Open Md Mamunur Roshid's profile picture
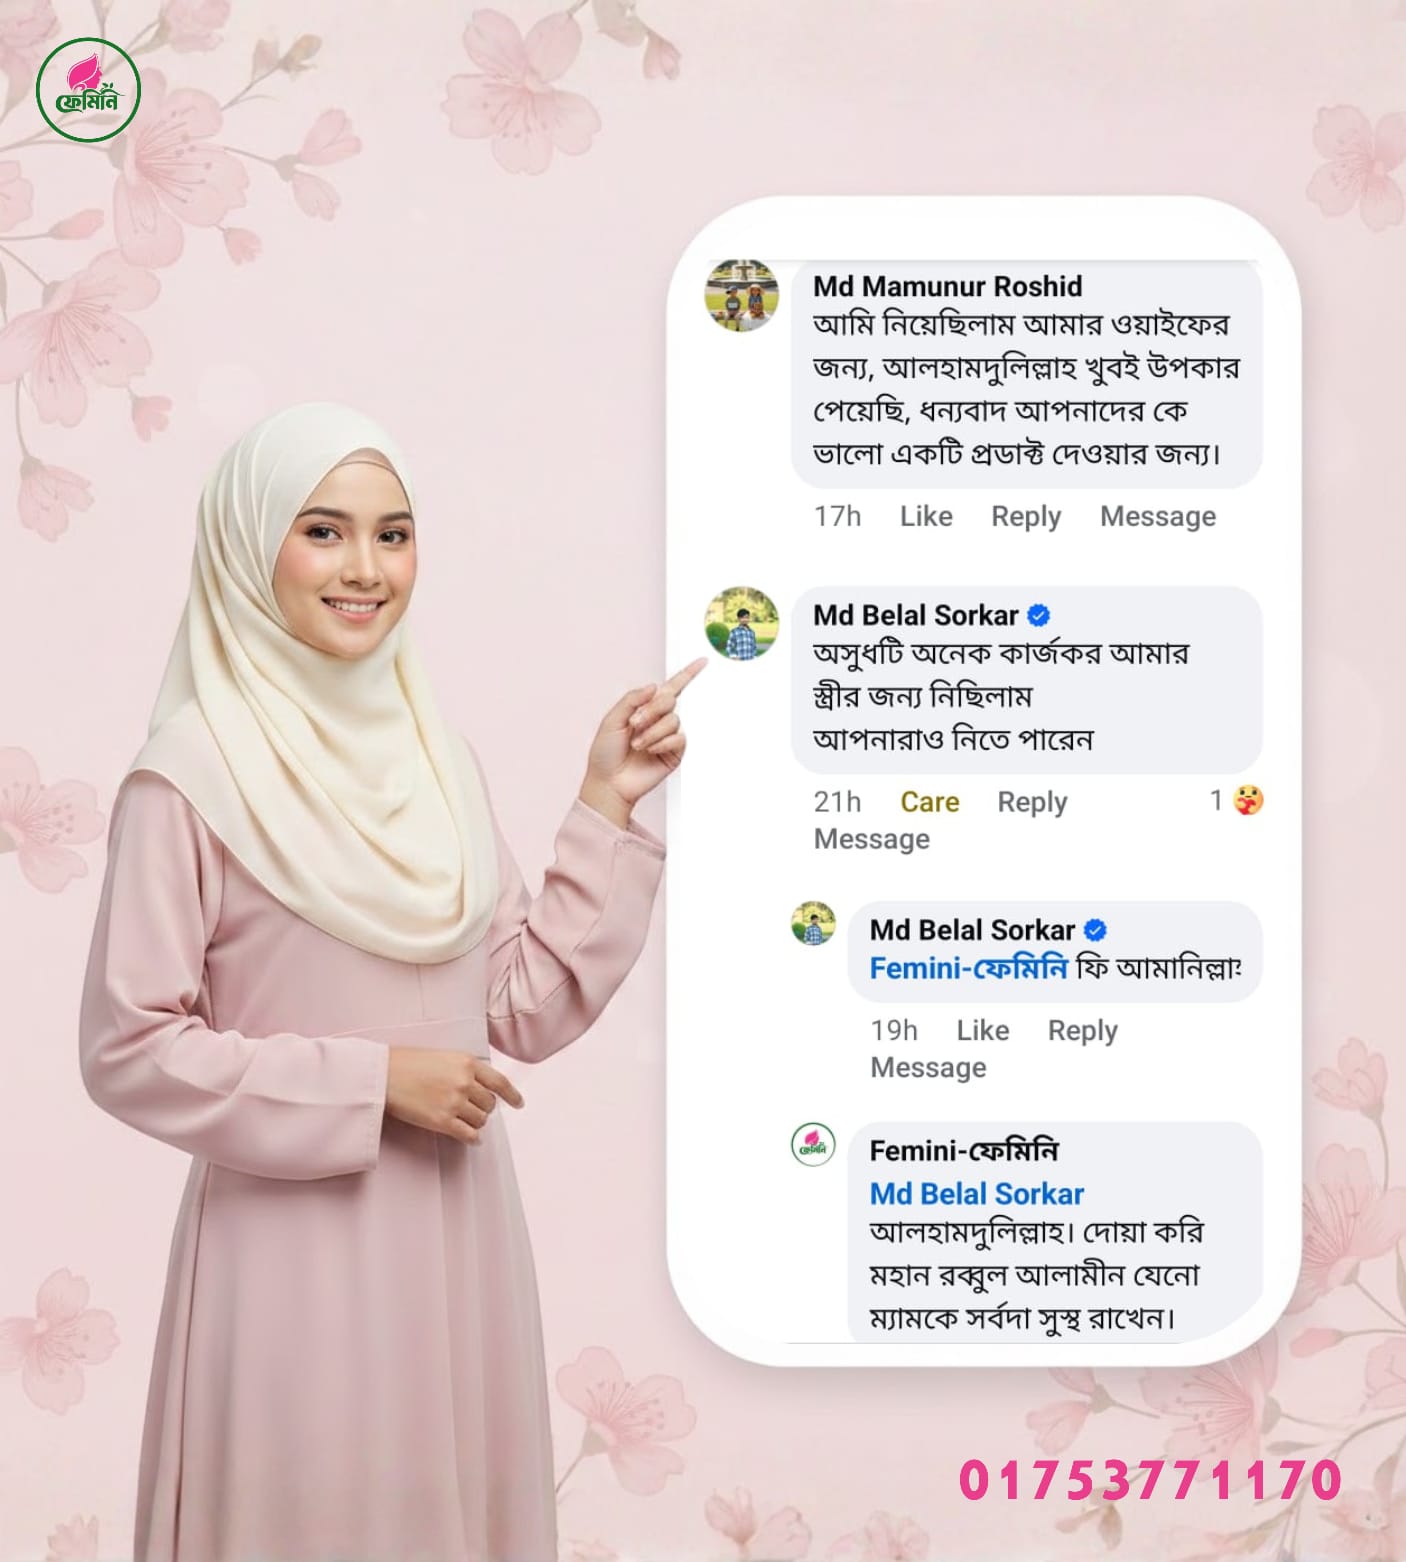The image size is (1406, 1562). pyautogui.click(x=742, y=296)
